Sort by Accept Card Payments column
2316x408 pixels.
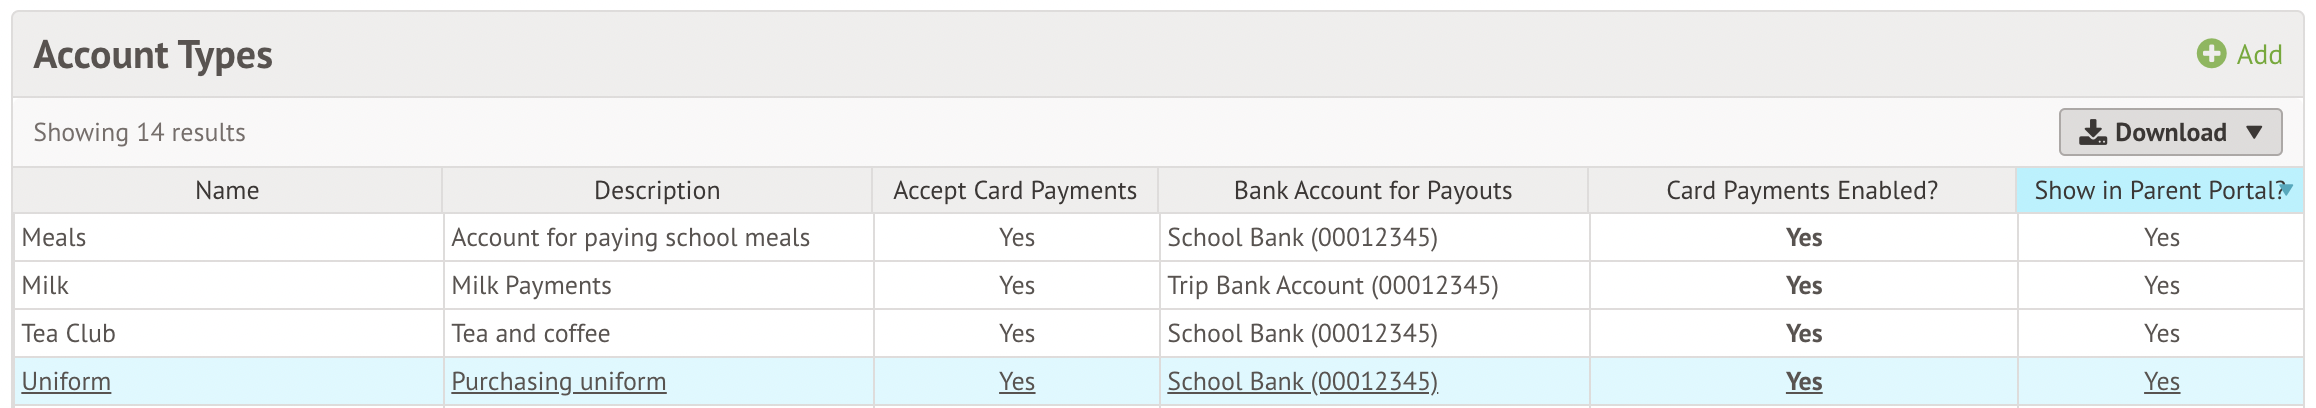click(x=1015, y=190)
